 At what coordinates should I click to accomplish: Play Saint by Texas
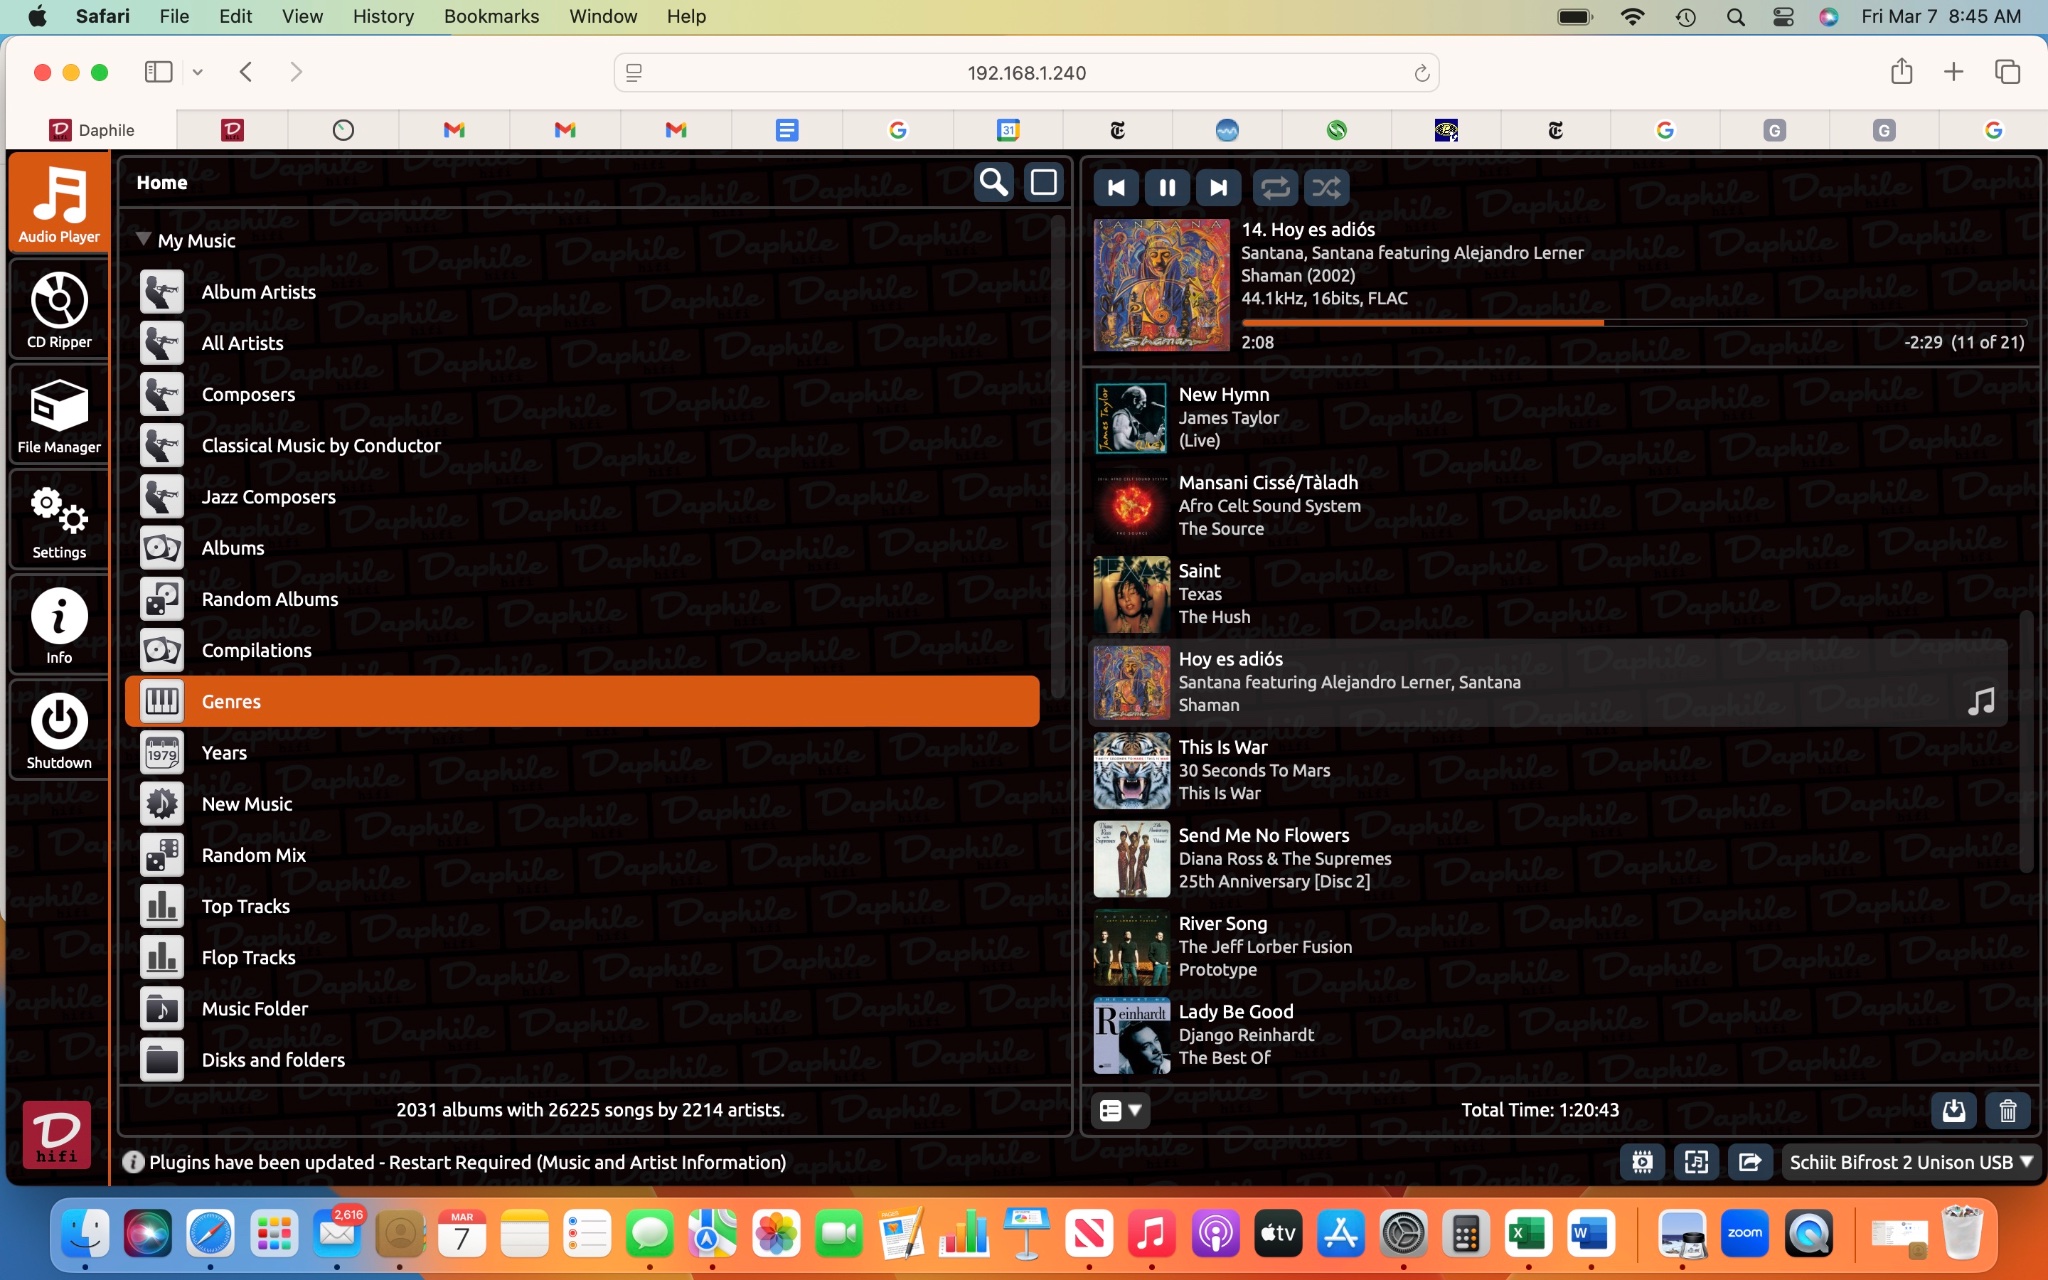pyautogui.click(x=1548, y=594)
